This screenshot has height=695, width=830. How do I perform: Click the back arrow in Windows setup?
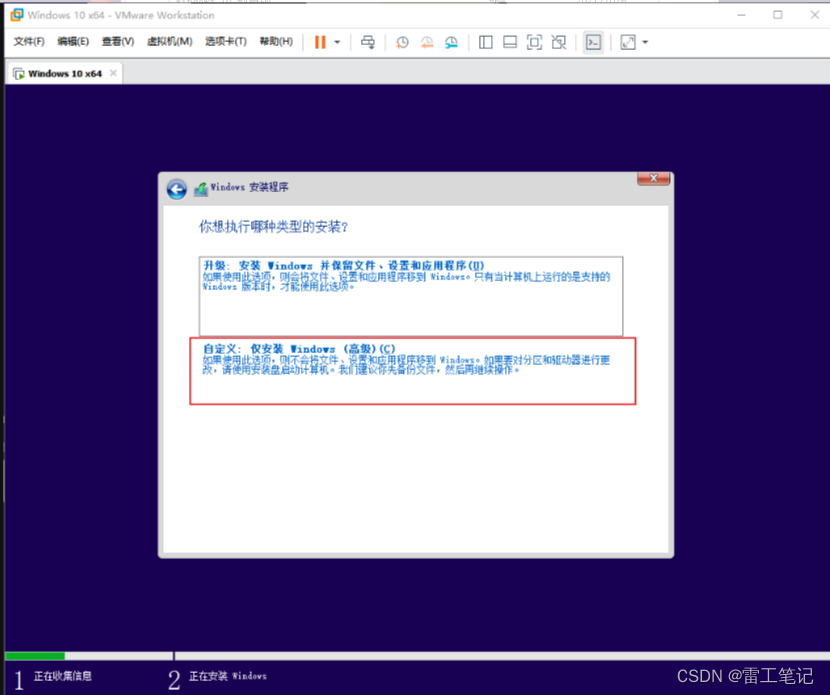pyautogui.click(x=177, y=190)
